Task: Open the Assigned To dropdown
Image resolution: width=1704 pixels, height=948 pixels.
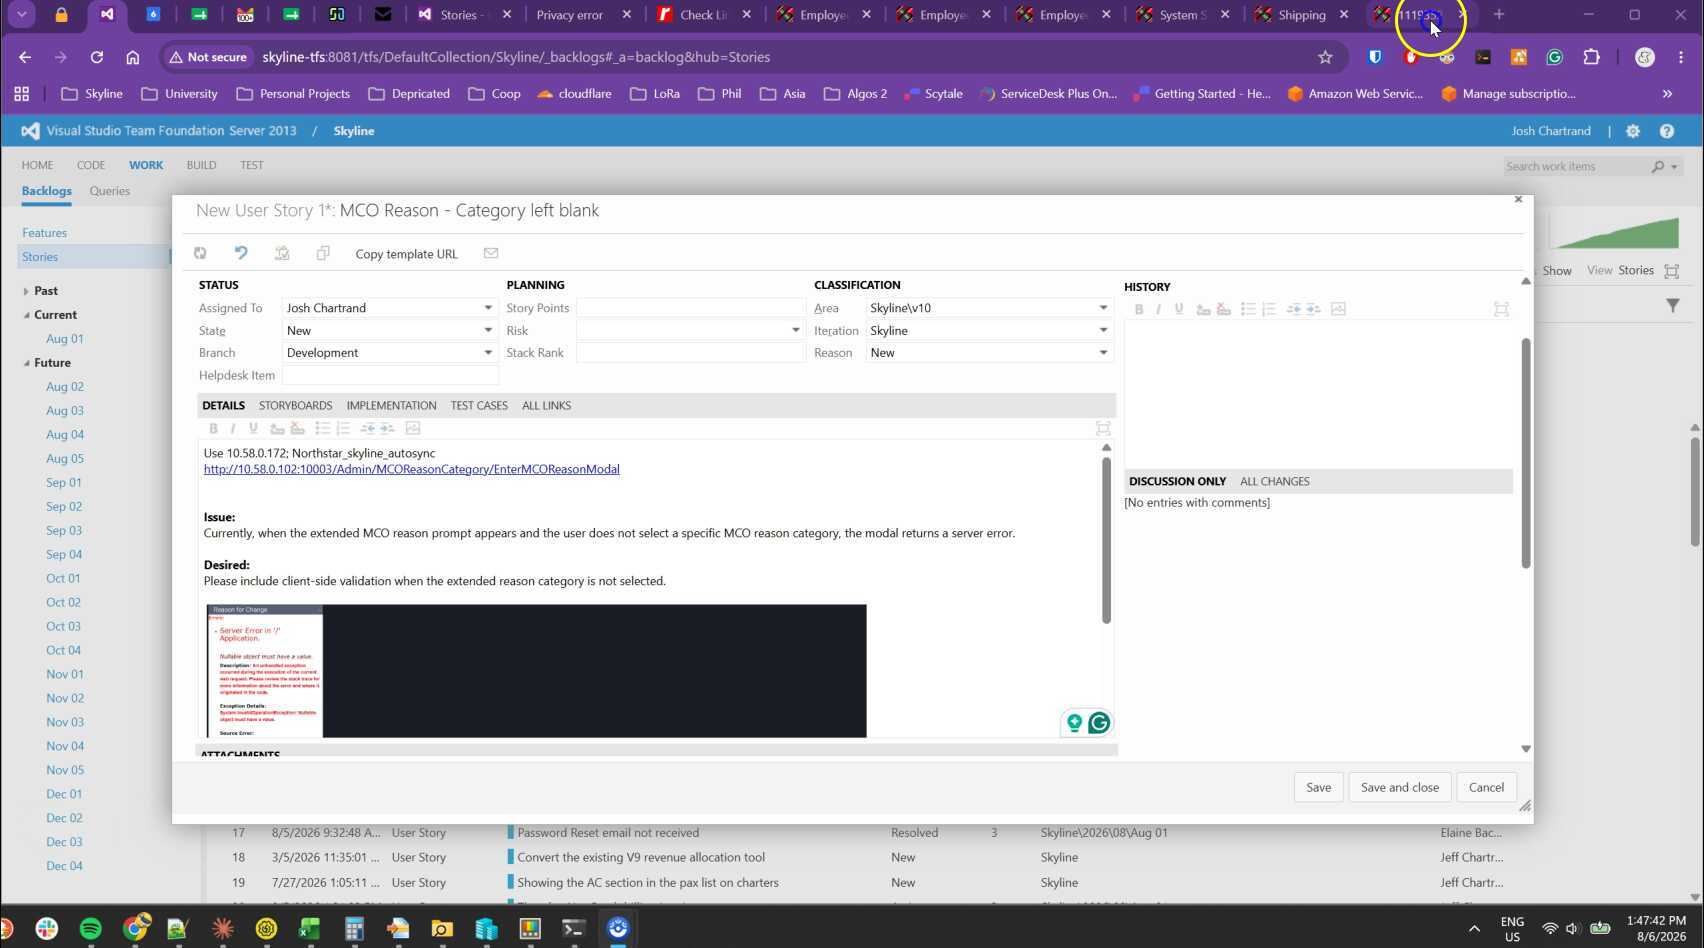Action: click(488, 308)
